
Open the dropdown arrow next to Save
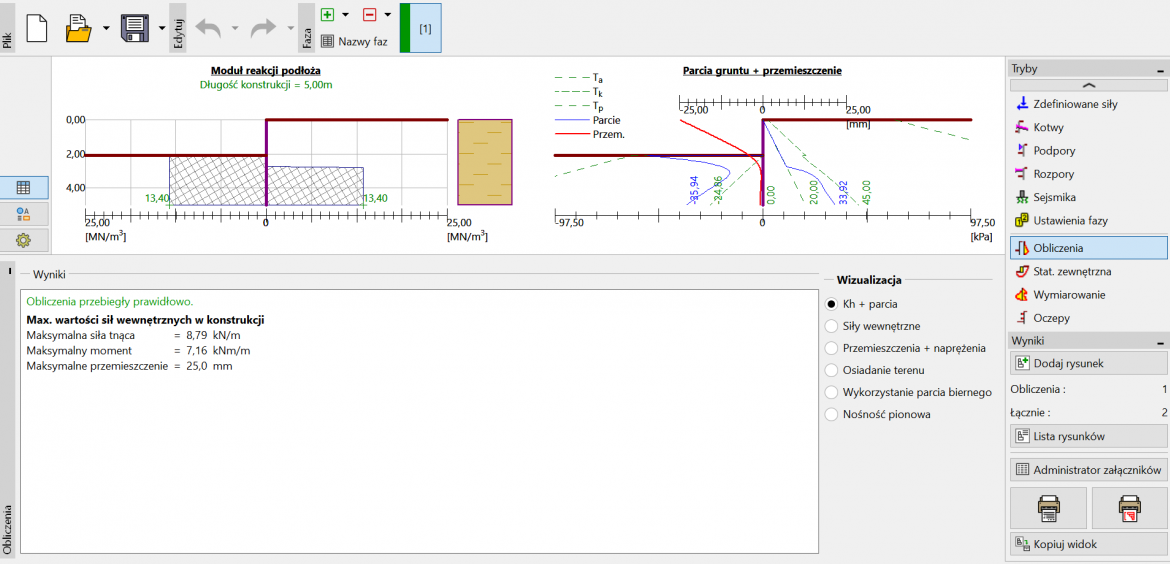click(x=162, y=28)
